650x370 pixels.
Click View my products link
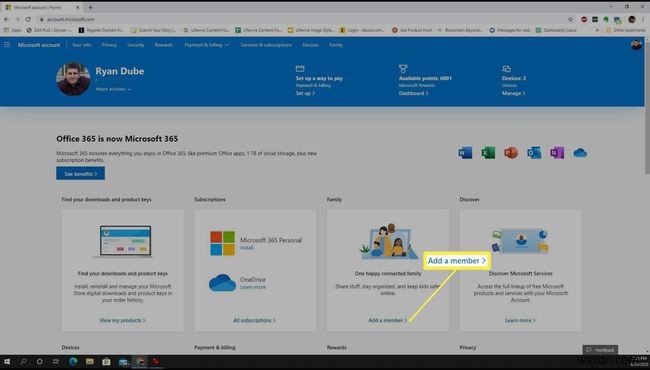[122, 320]
